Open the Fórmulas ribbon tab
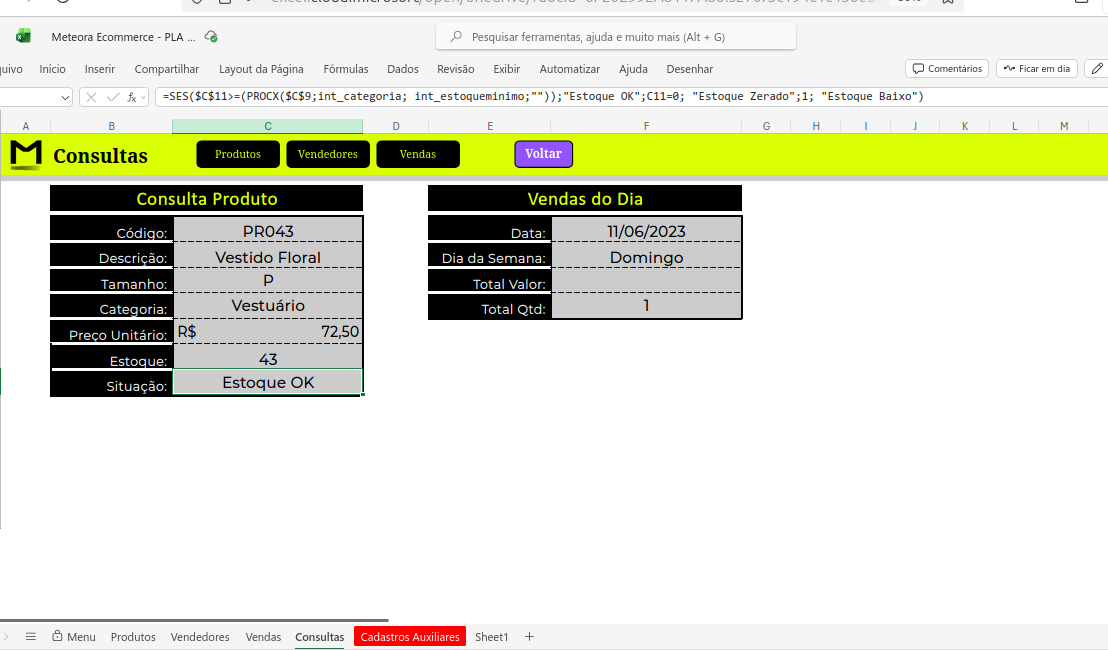 [346, 69]
